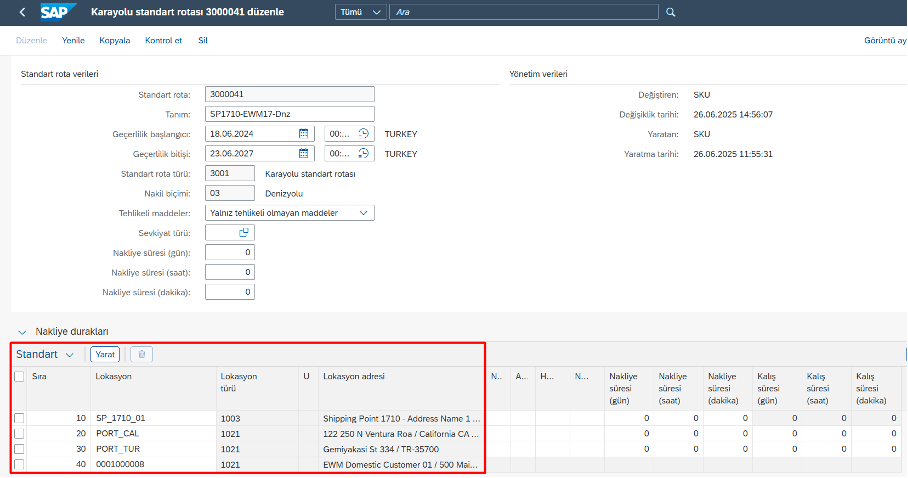Collapse the Nakliye durakları section
Image resolution: width=908 pixels, height=478 pixels.
coord(21,331)
